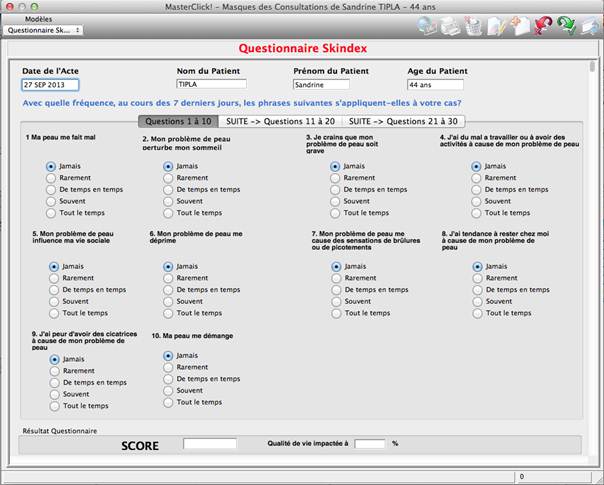Pick De temps en temps for question 8 rester chez moi
604x485 pixels.
tap(478, 290)
